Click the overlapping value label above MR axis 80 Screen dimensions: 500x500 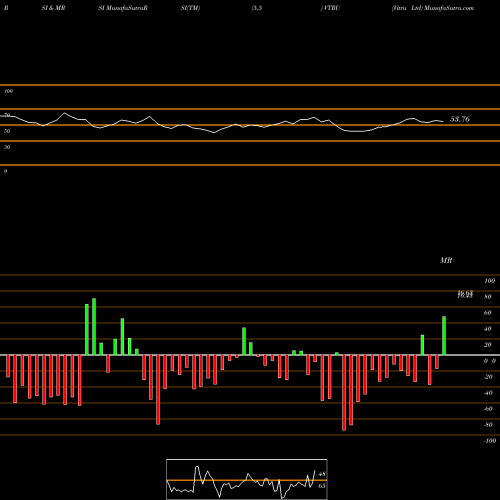[x=465, y=294]
